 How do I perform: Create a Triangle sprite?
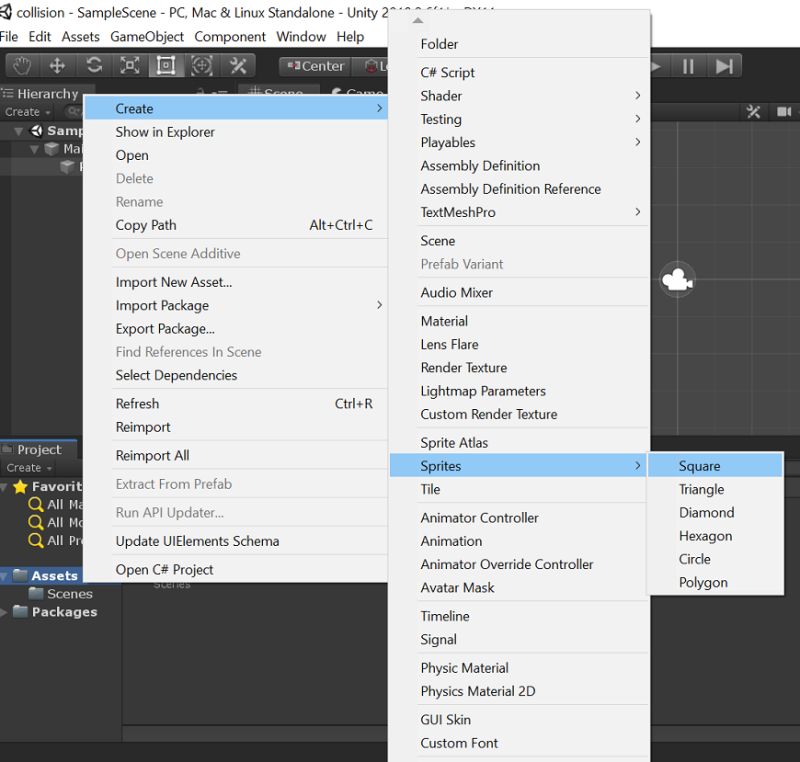pos(715,489)
